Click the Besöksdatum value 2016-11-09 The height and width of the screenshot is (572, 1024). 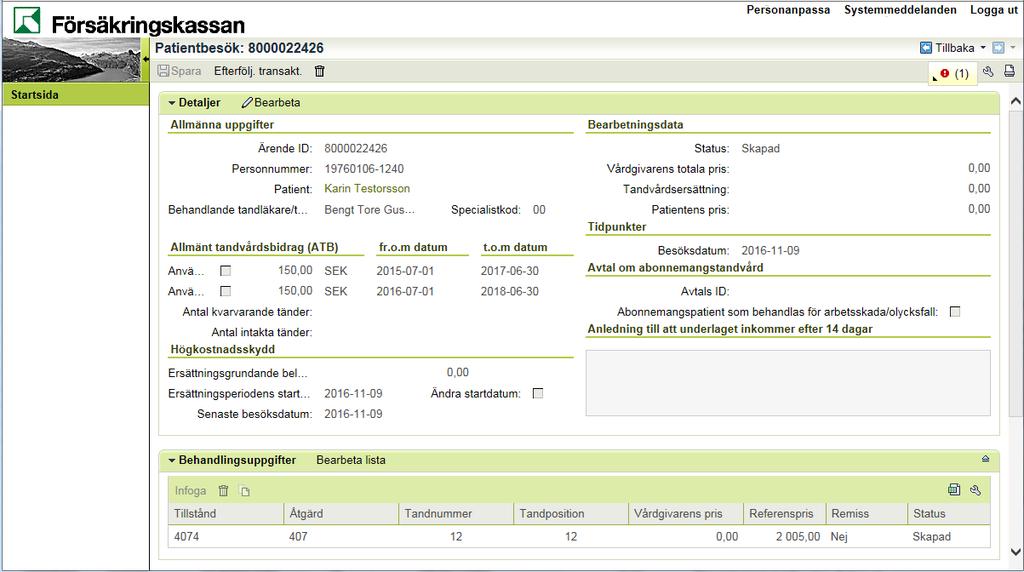770,250
